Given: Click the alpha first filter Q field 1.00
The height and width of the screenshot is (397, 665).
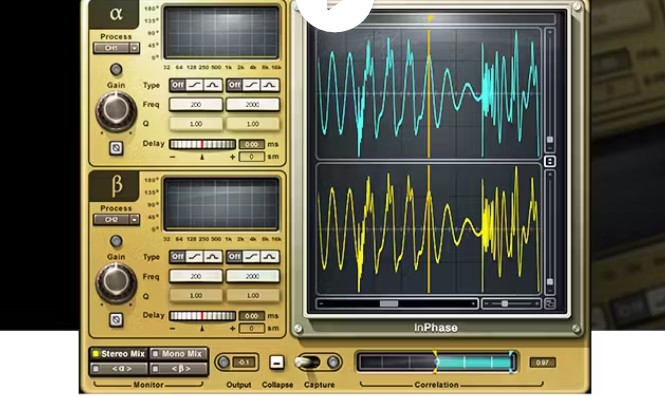Looking at the screenshot, I should click(x=196, y=124).
